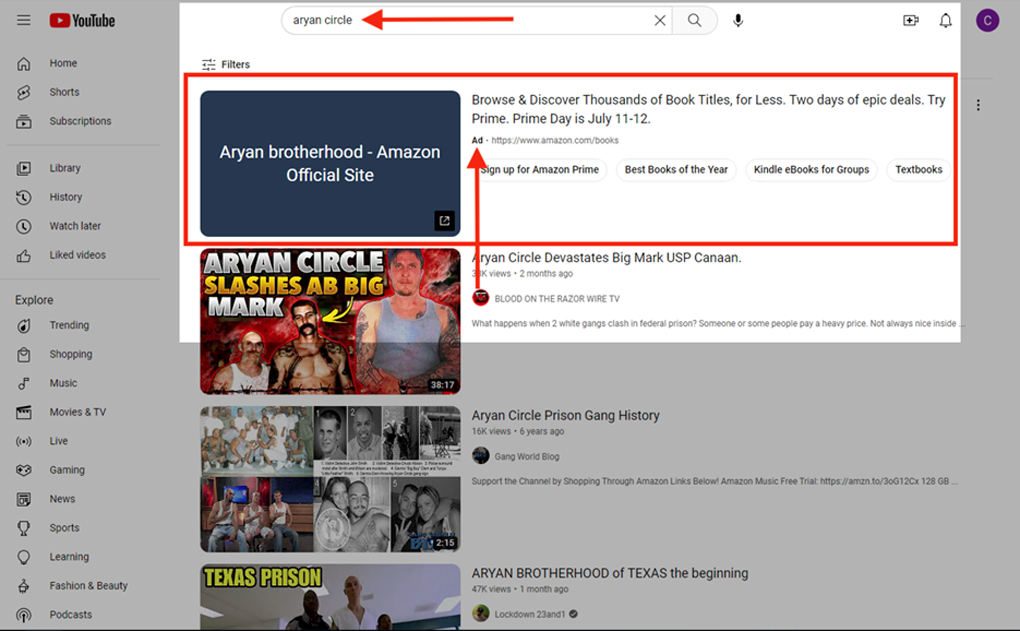Screen dimensions: 1020x631
Task: Open the hamburger guide menu
Action: (x=24, y=21)
